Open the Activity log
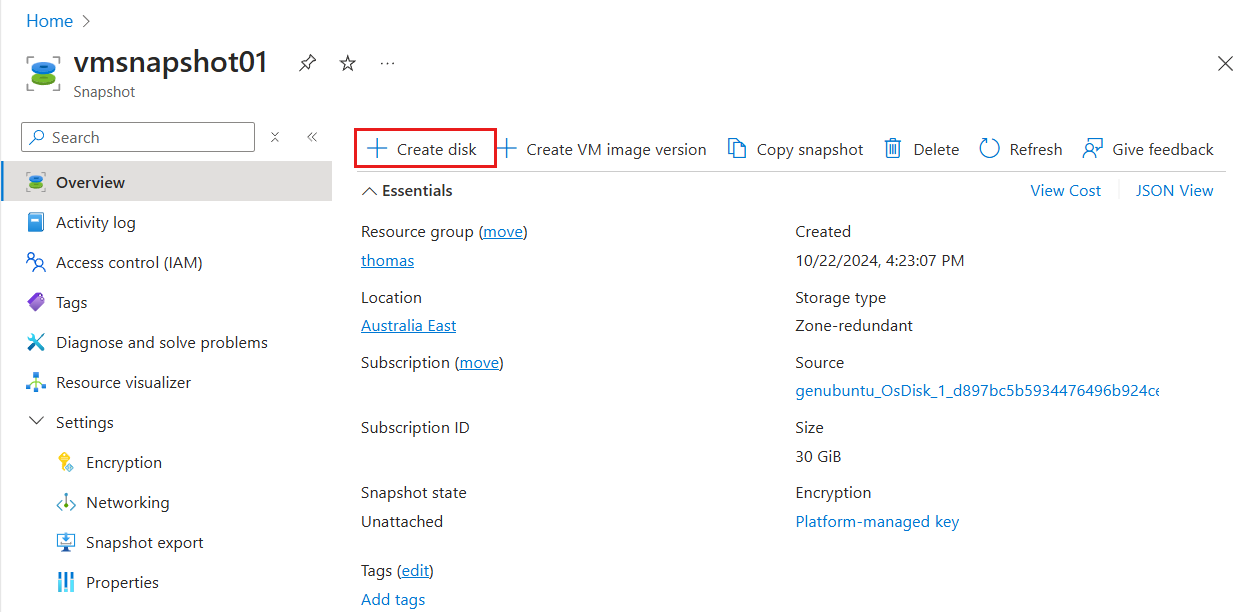1247x612 pixels. coord(96,222)
